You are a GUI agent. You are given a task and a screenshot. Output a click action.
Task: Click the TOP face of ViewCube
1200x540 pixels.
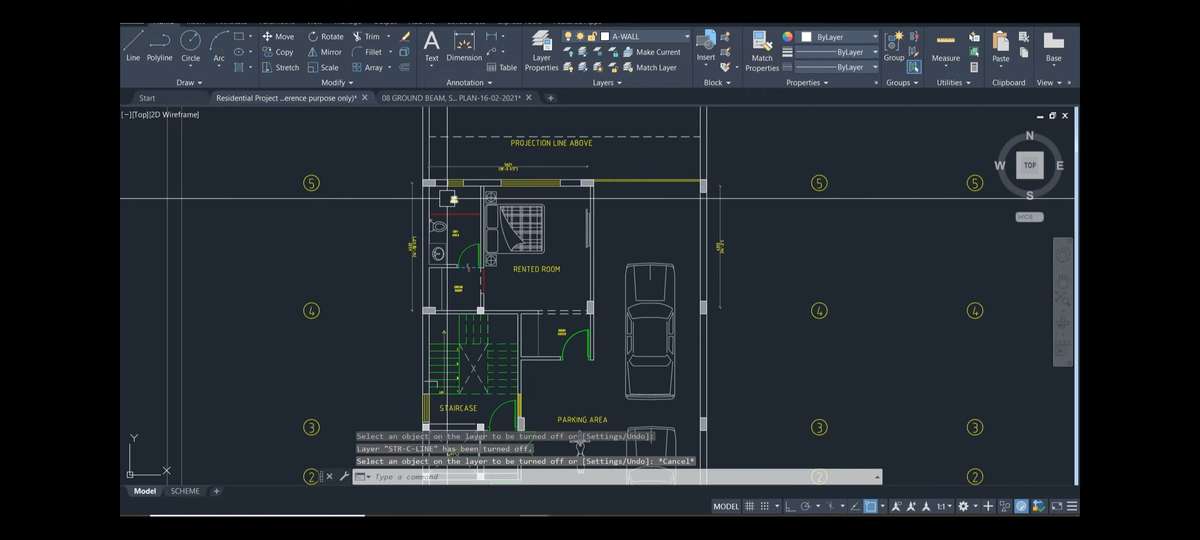(1030, 166)
